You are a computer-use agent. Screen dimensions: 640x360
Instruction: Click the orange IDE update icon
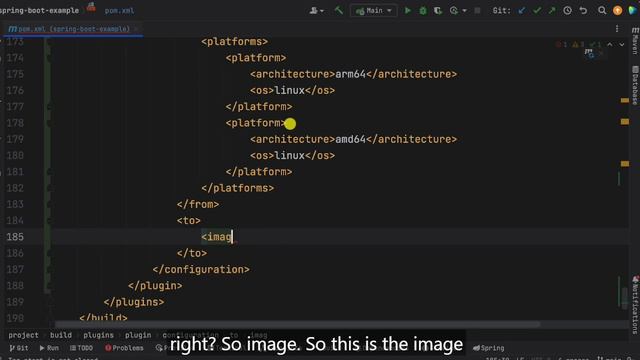618,11
